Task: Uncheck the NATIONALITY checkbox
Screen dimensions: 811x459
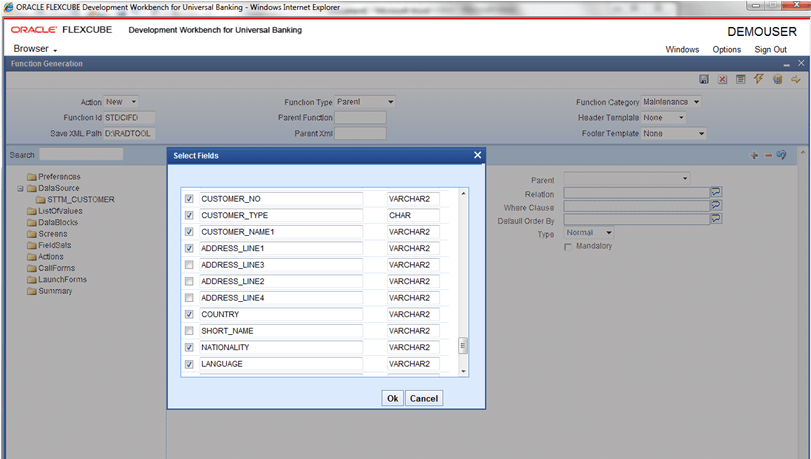Action: 189,347
